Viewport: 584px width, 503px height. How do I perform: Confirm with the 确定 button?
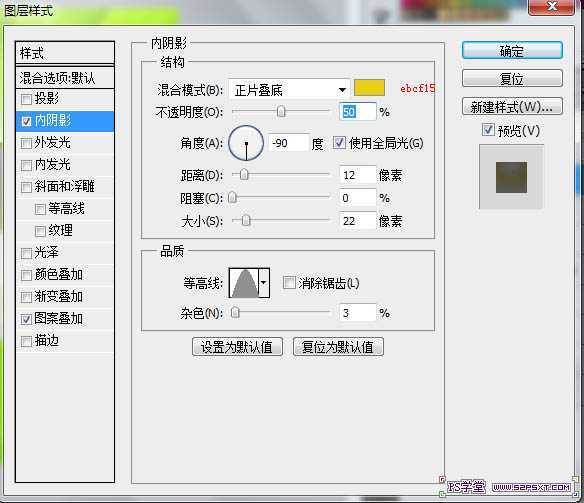click(x=512, y=51)
